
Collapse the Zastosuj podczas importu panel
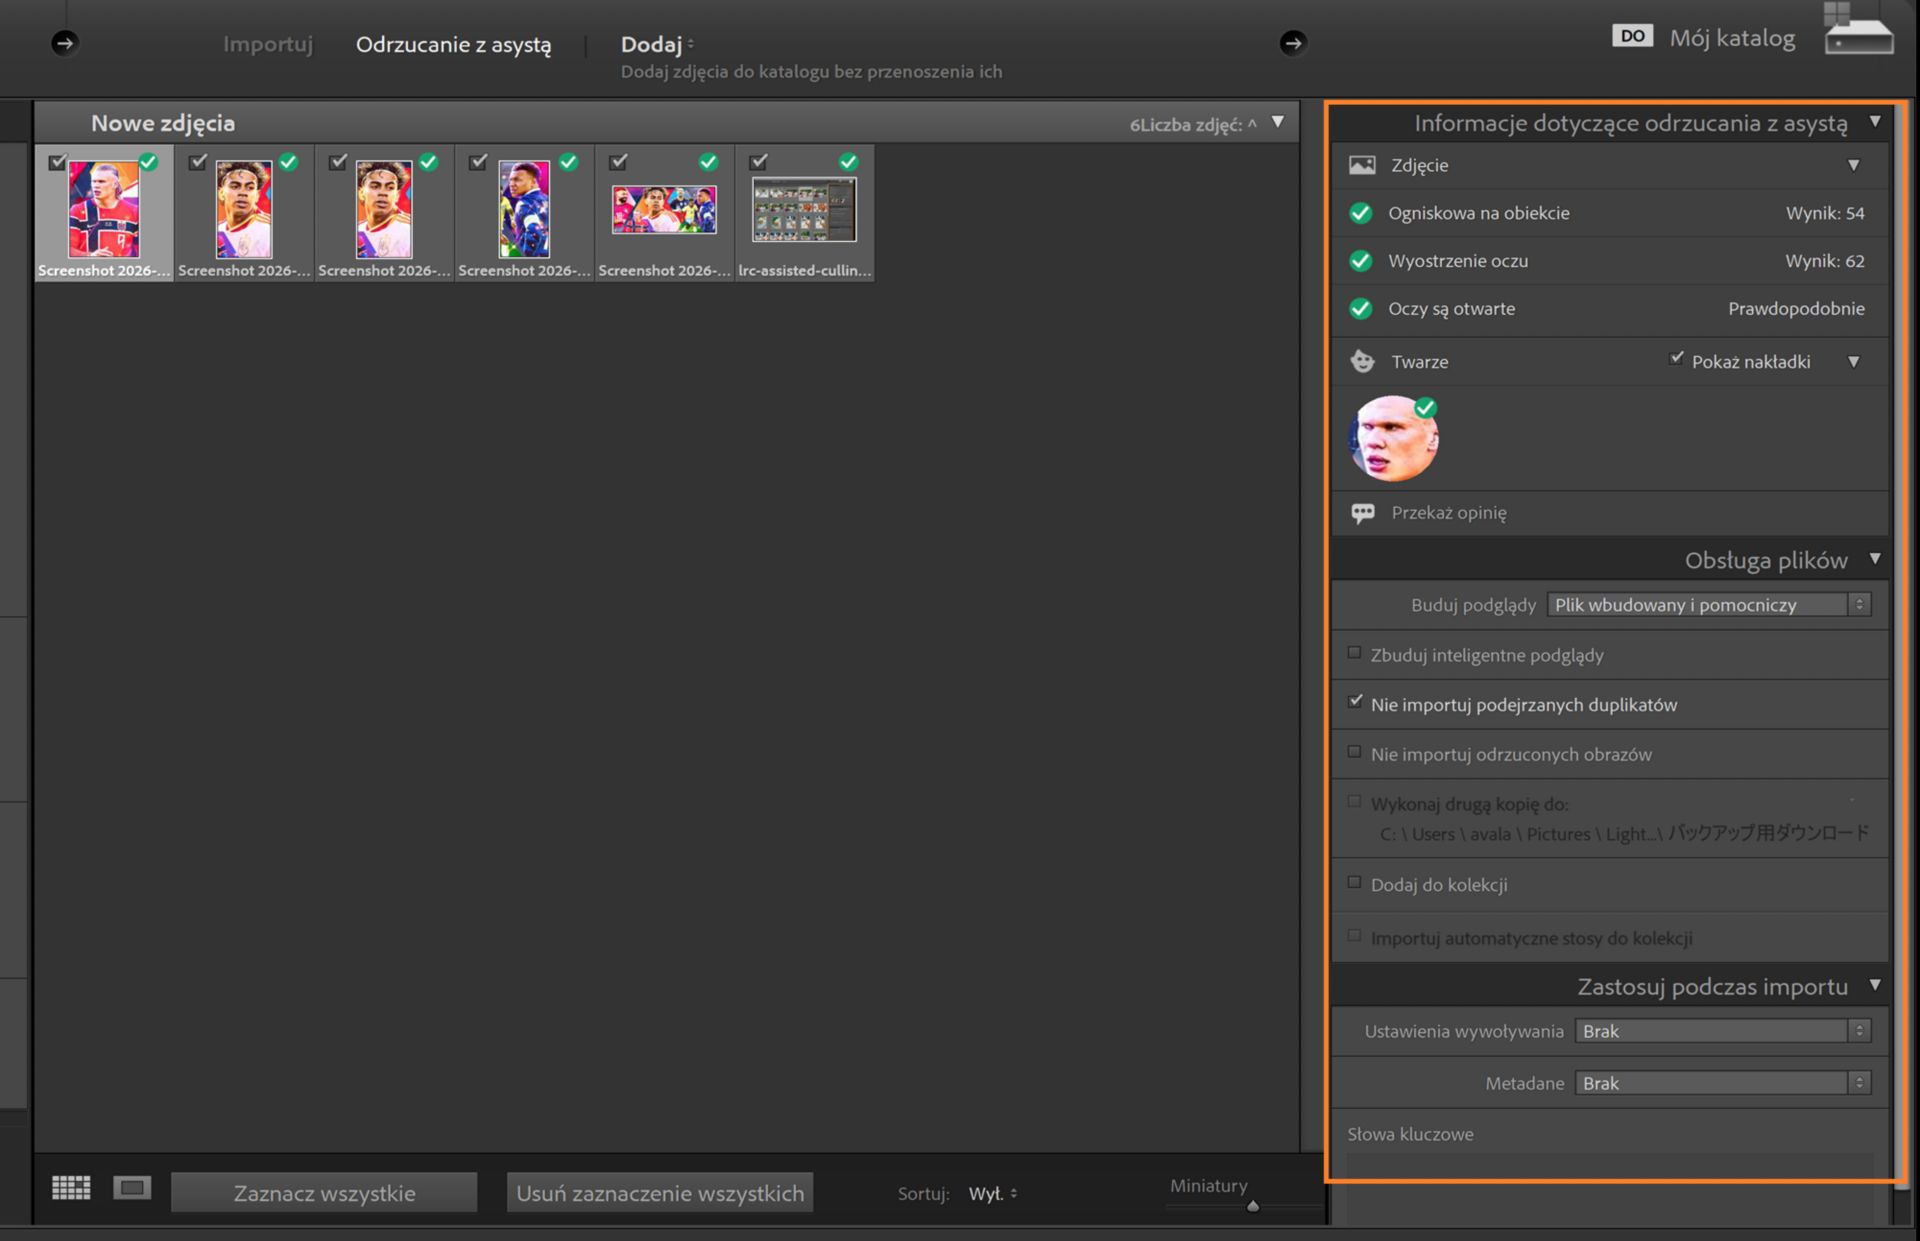point(1875,985)
